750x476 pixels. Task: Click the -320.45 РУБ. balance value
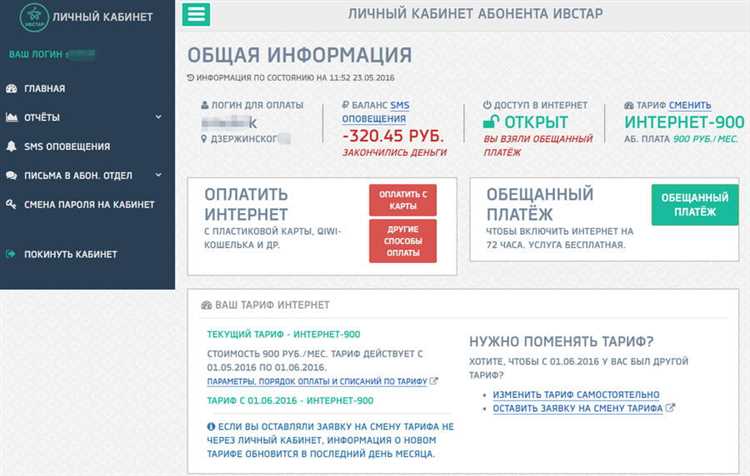pyautogui.click(x=393, y=136)
